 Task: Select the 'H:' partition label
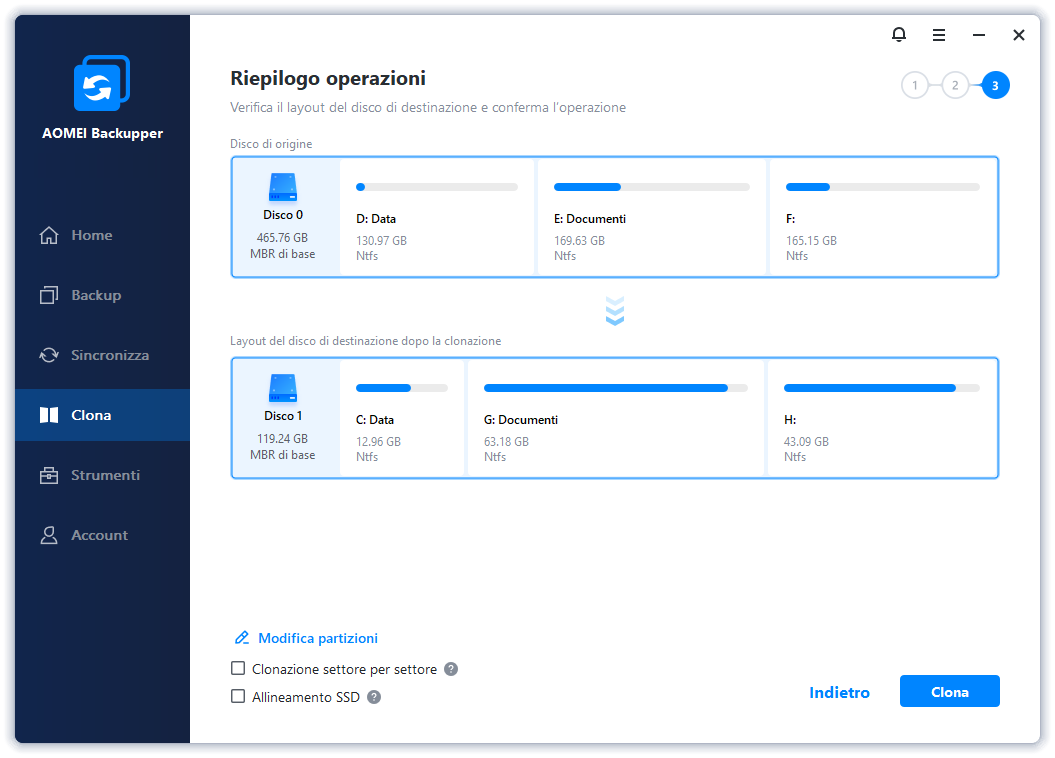tap(790, 420)
